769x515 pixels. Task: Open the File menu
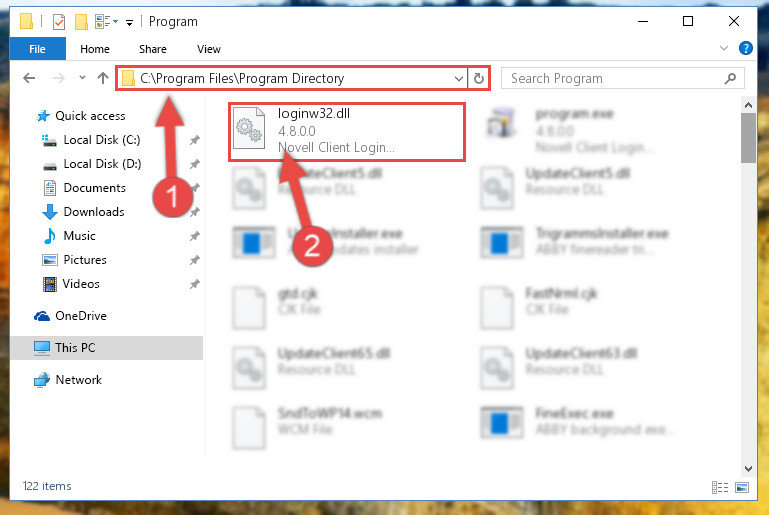pos(37,49)
